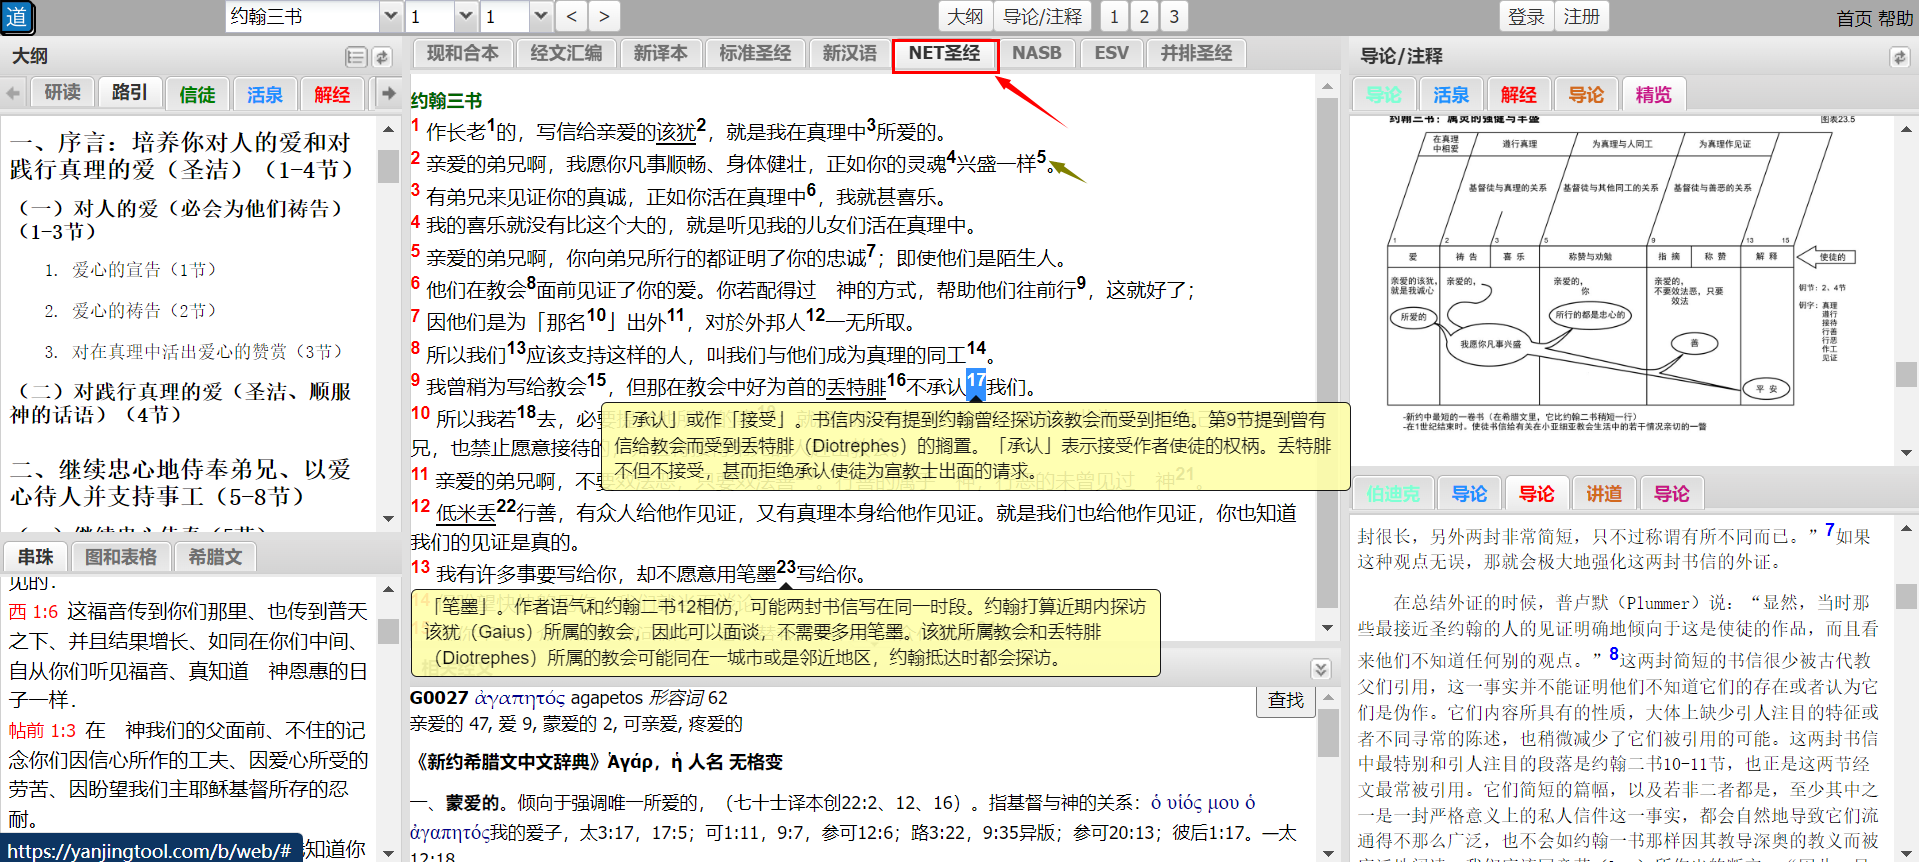Go to next chapter with > arrow
The width and height of the screenshot is (1919, 862).
(603, 16)
